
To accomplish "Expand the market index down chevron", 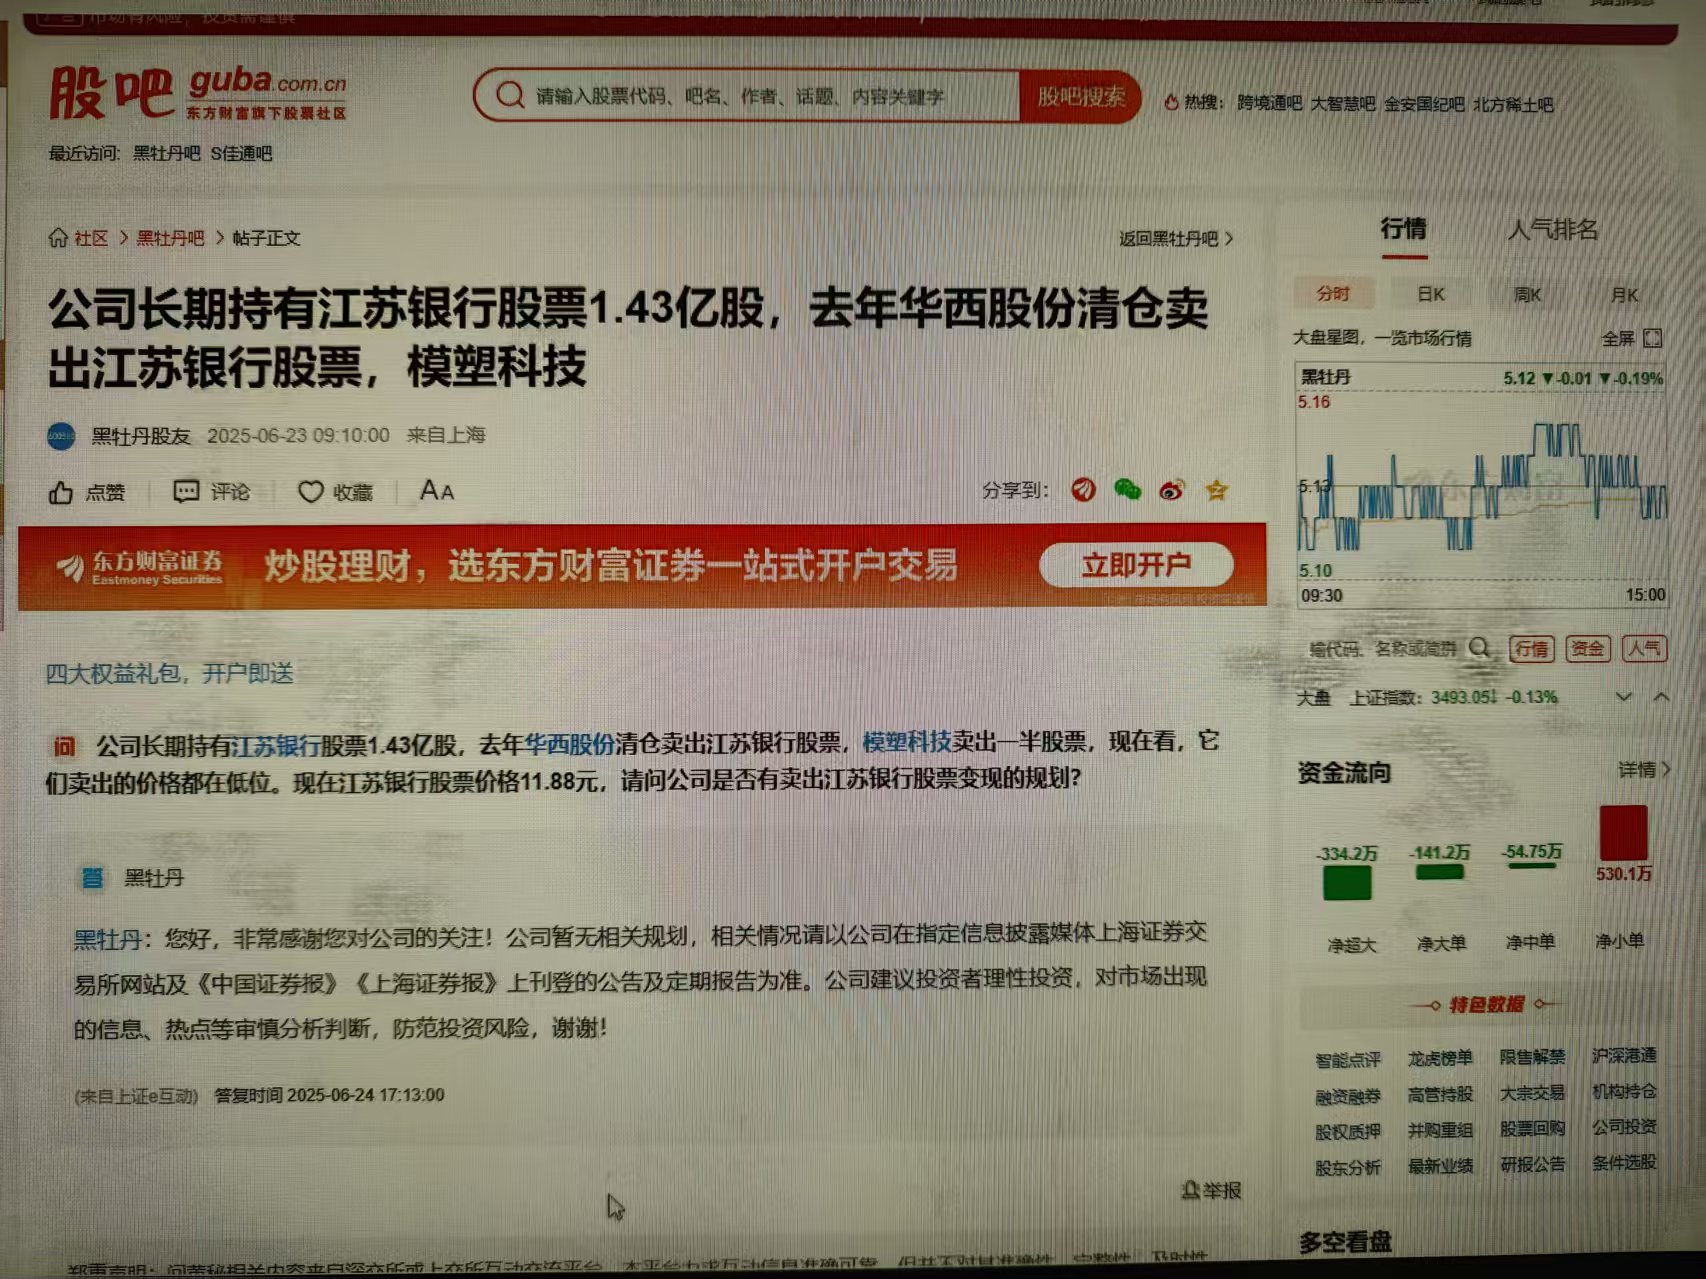I will tap(1623, 697).
